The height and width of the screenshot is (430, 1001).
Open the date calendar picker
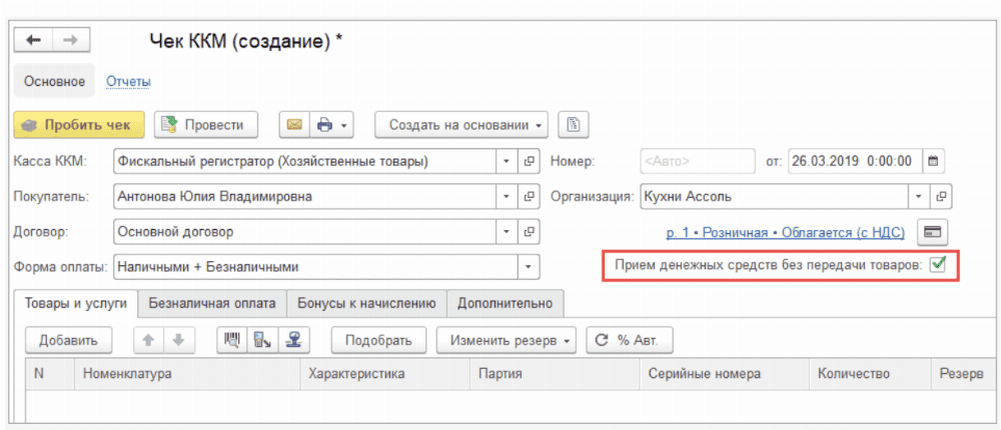click(933, 161)
